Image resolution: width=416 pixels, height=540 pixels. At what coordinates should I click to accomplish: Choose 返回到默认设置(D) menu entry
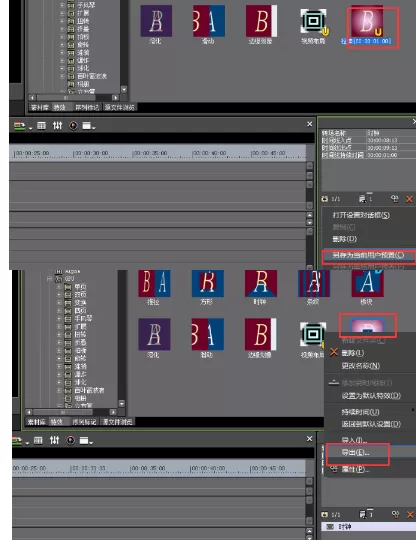[371, 424]
